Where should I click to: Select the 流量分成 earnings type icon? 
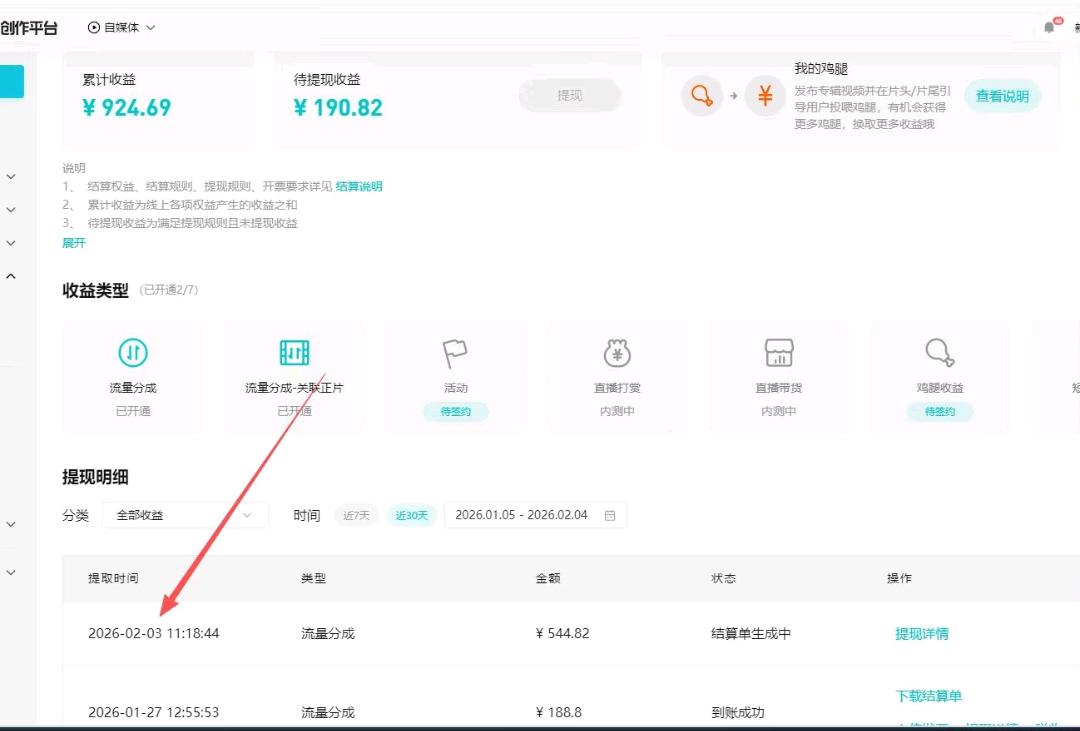tap(133, 353)
